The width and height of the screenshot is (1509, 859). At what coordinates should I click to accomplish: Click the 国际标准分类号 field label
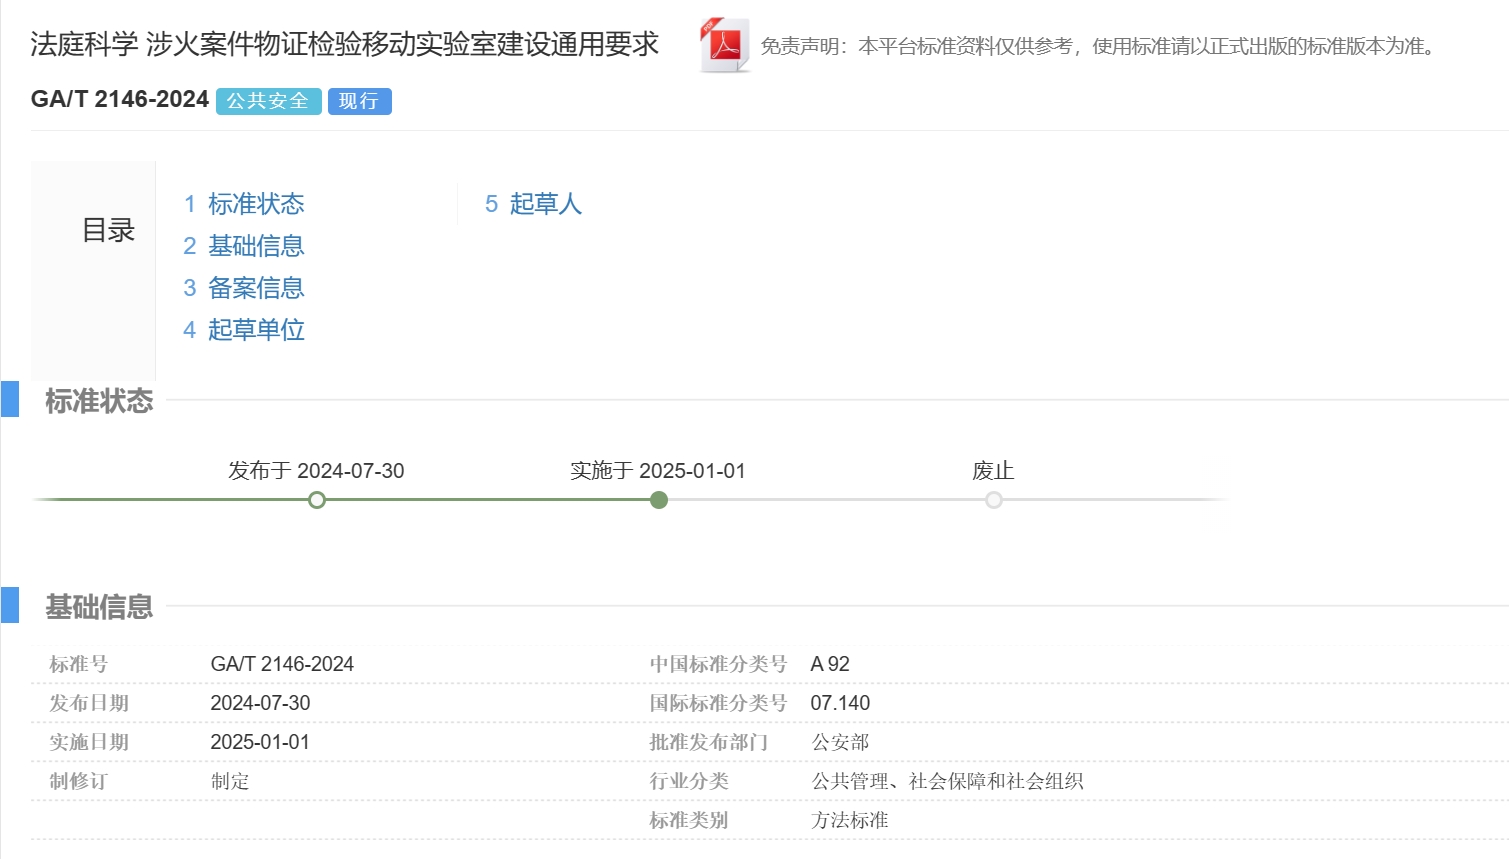(718, 703)
